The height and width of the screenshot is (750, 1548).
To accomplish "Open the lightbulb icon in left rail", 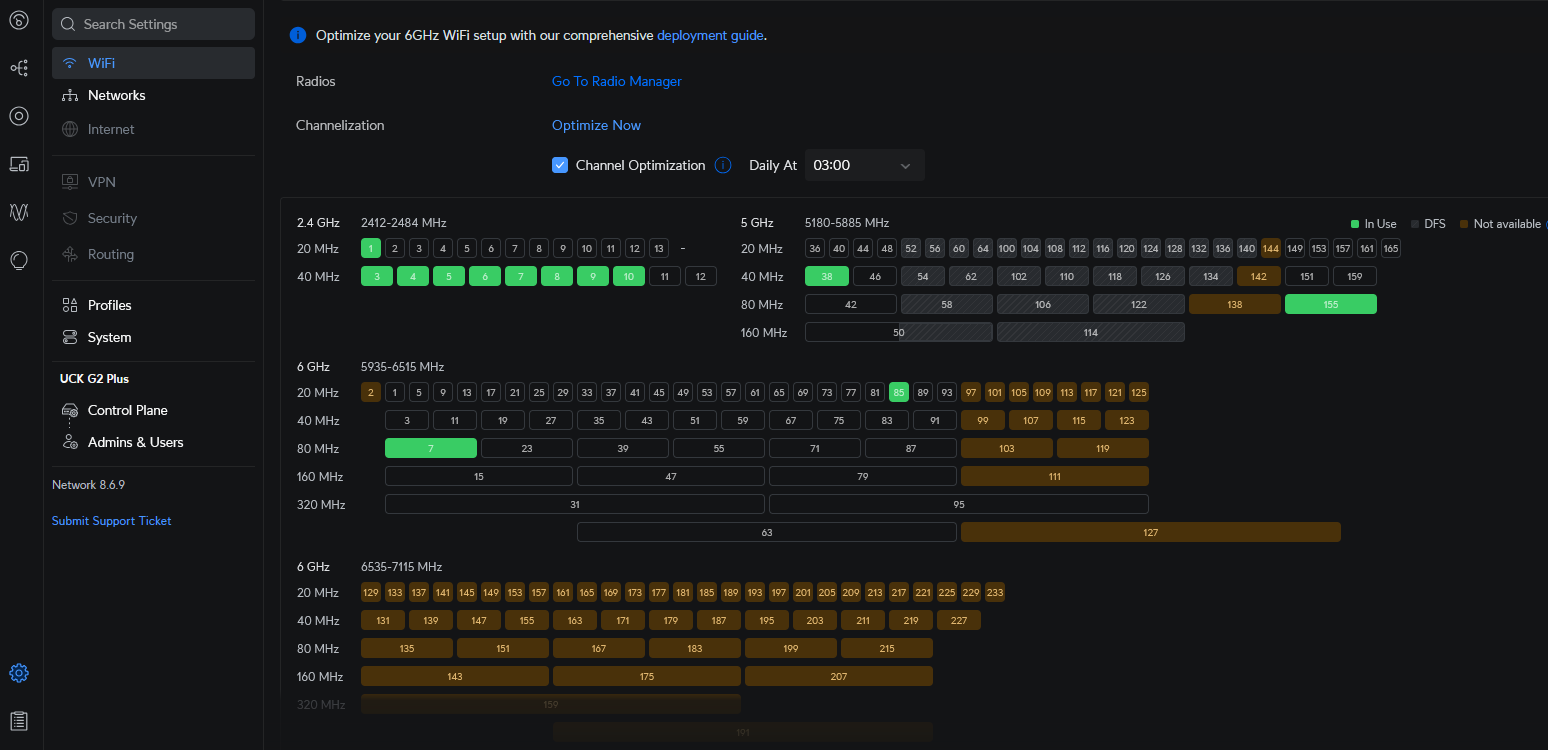I will coord(18,260).
